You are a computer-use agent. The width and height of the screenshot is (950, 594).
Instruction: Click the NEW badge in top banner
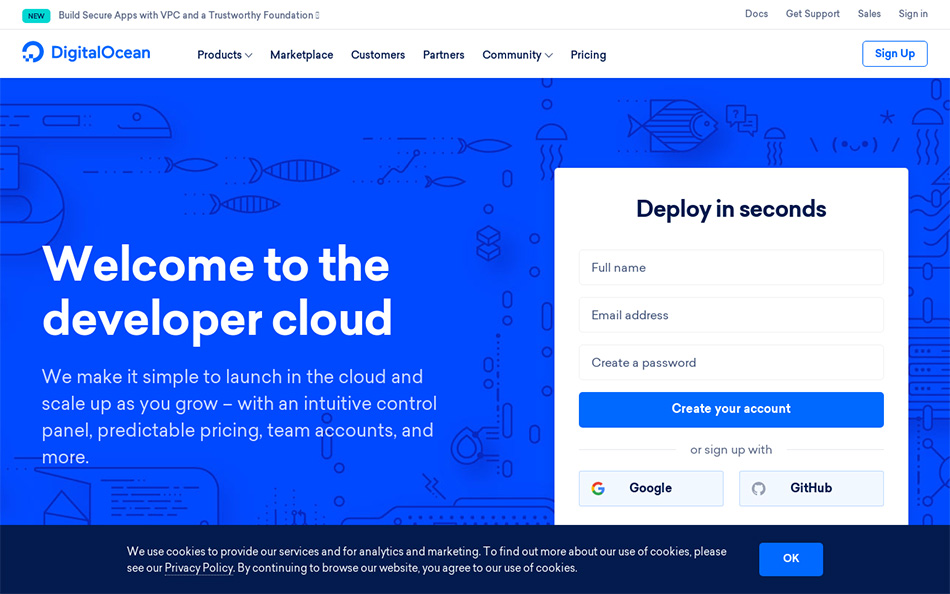tap(36, 16)
